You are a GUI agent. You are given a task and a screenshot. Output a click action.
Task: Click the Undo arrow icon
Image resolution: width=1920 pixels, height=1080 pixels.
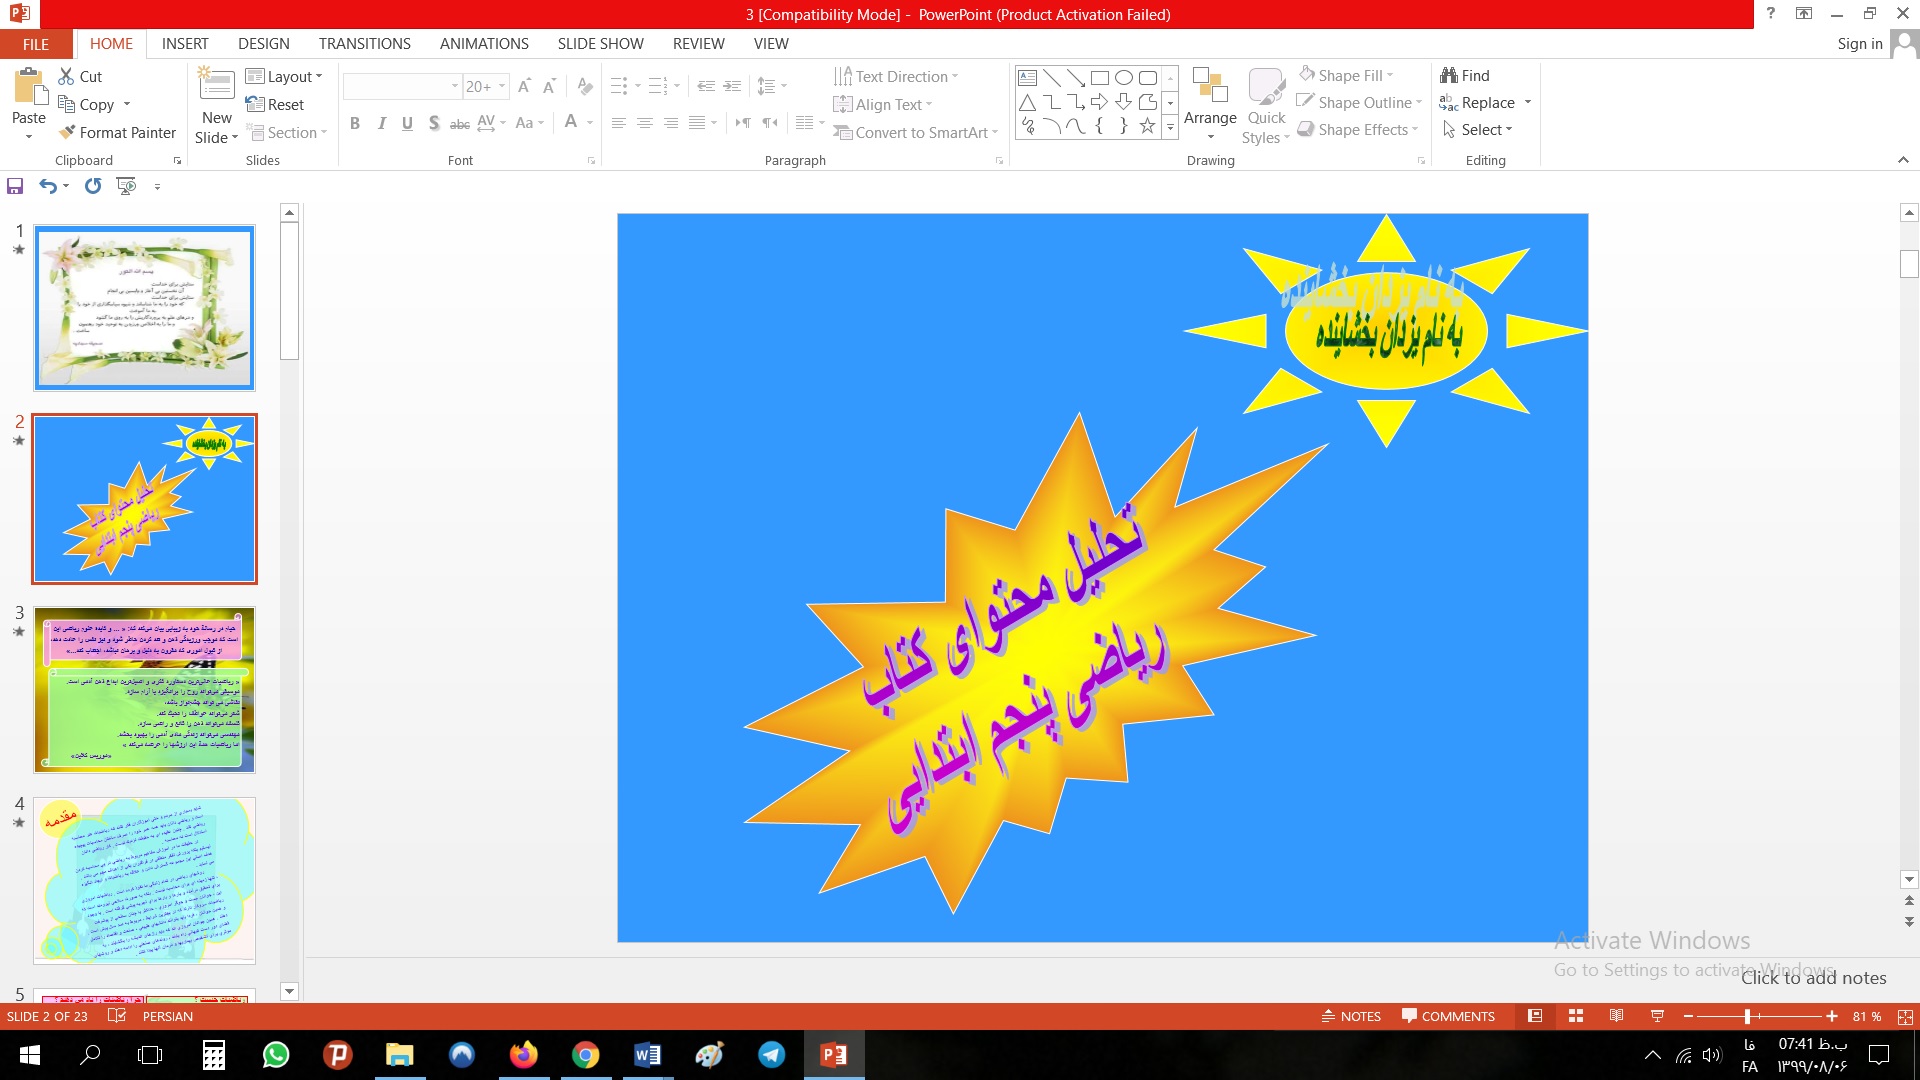click(x=47, y=186)
